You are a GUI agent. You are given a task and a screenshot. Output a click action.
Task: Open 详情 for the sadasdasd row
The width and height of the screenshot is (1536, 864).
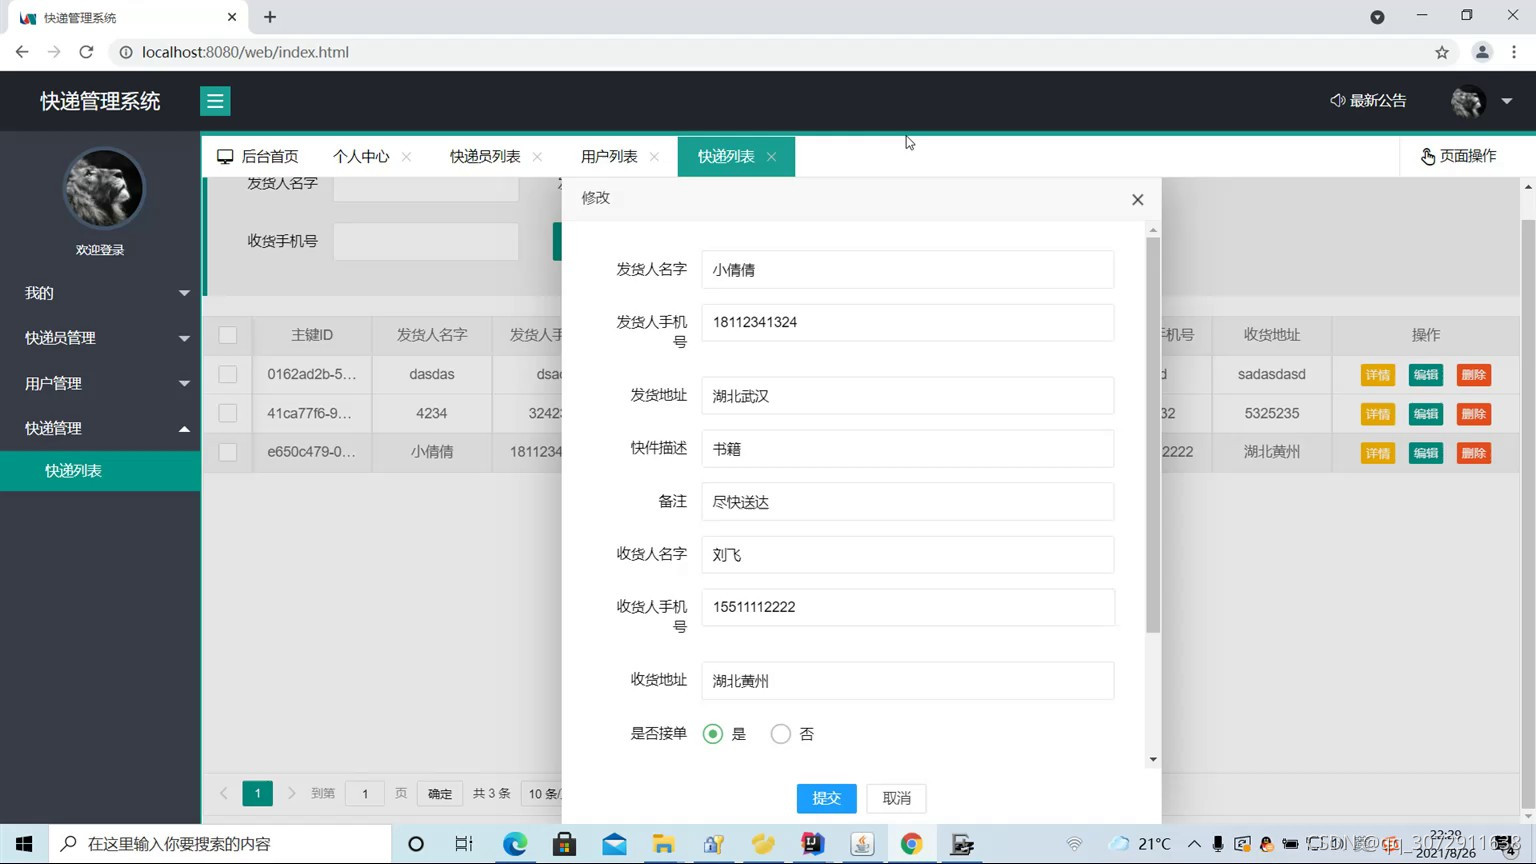tap(1378, 375)
